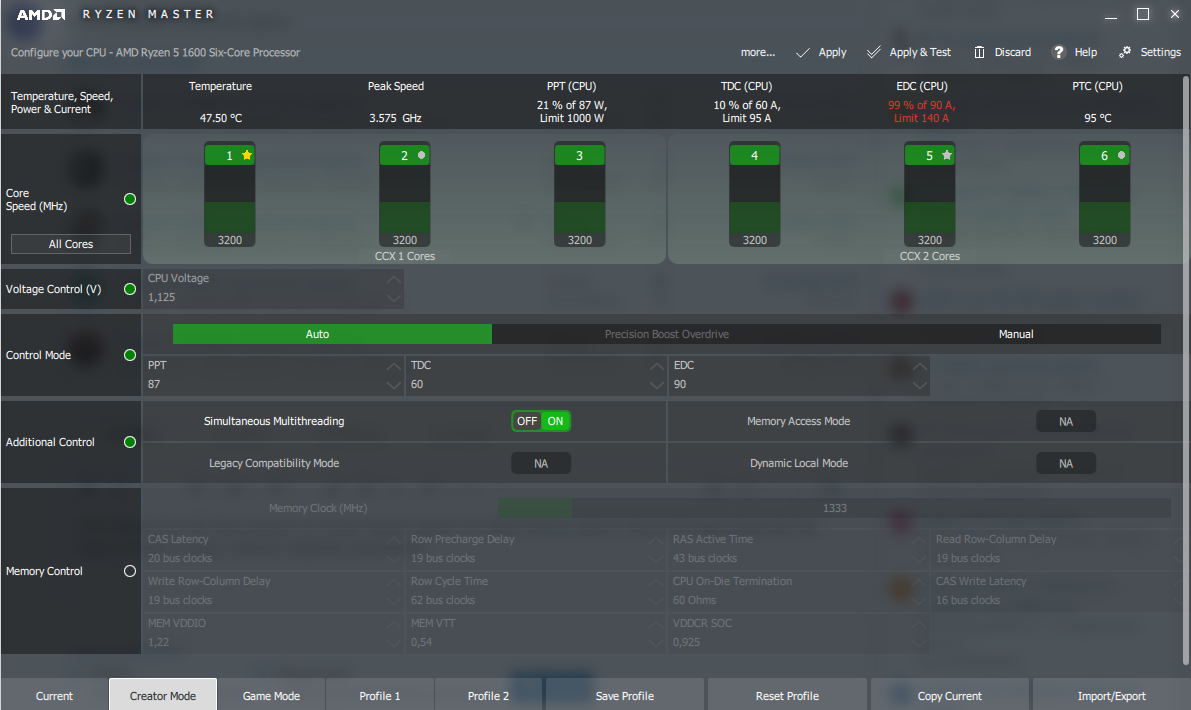1191x710 pixels.
Task: Click the Memory Clock 1333 slider
Action: tap(834, 508)
